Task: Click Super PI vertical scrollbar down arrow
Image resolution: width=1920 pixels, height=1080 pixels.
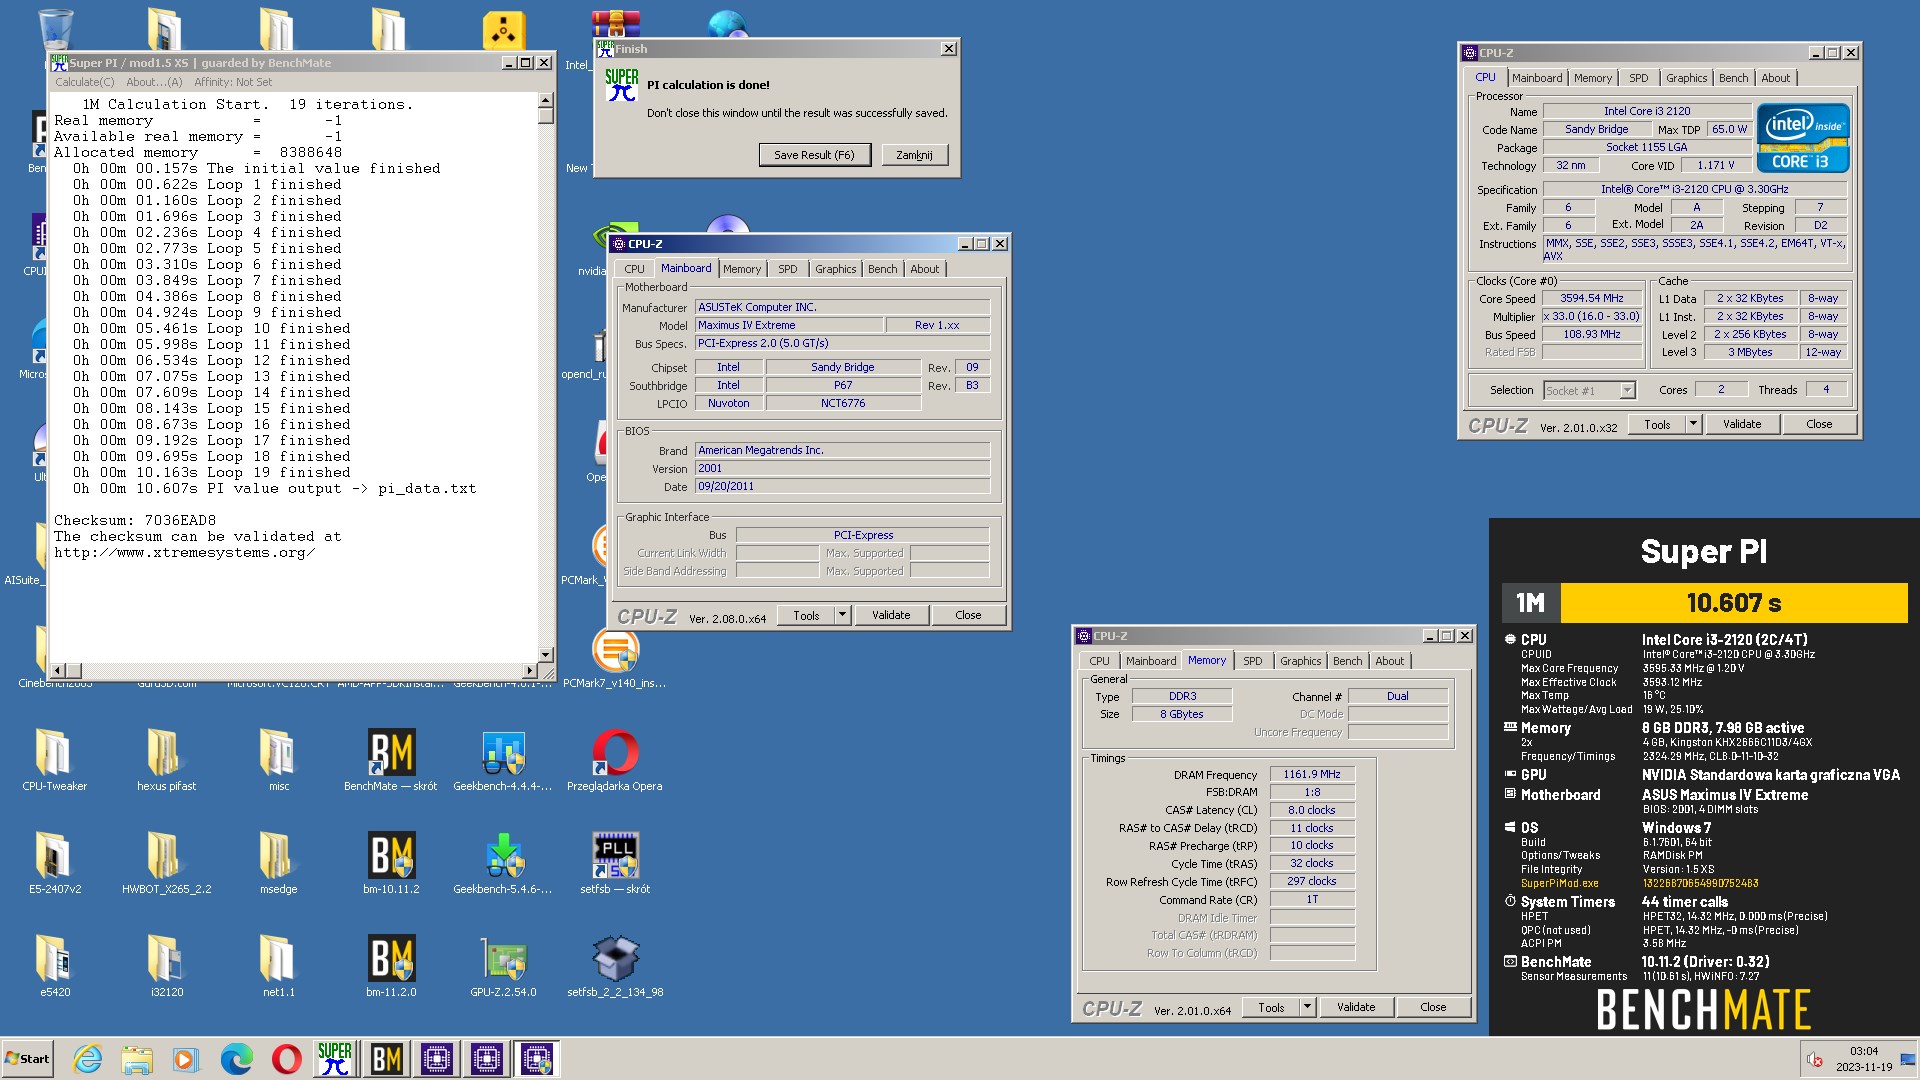Action: 545,654
